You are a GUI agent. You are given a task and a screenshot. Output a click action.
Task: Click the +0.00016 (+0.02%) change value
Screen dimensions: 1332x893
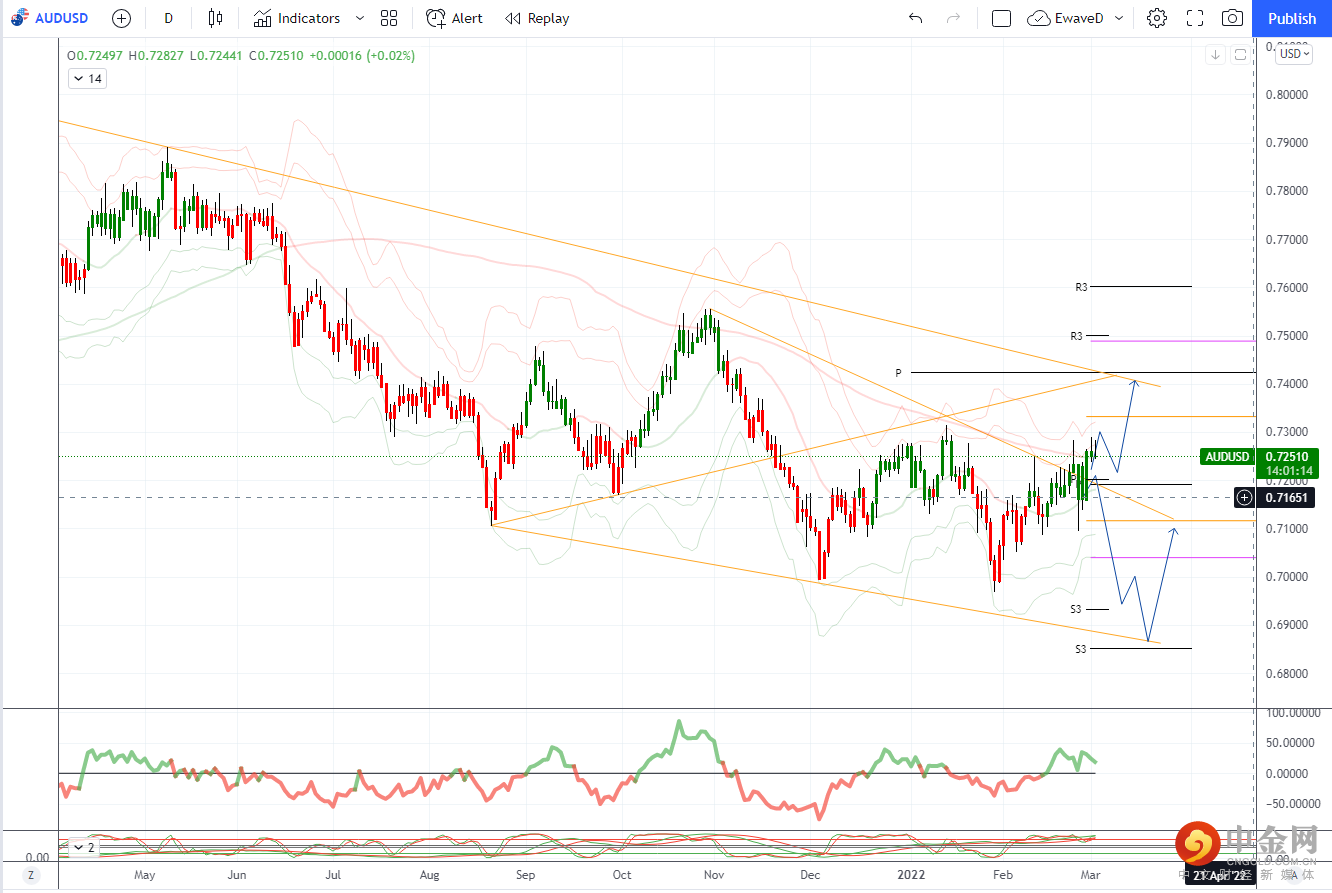tap(361, 55)
